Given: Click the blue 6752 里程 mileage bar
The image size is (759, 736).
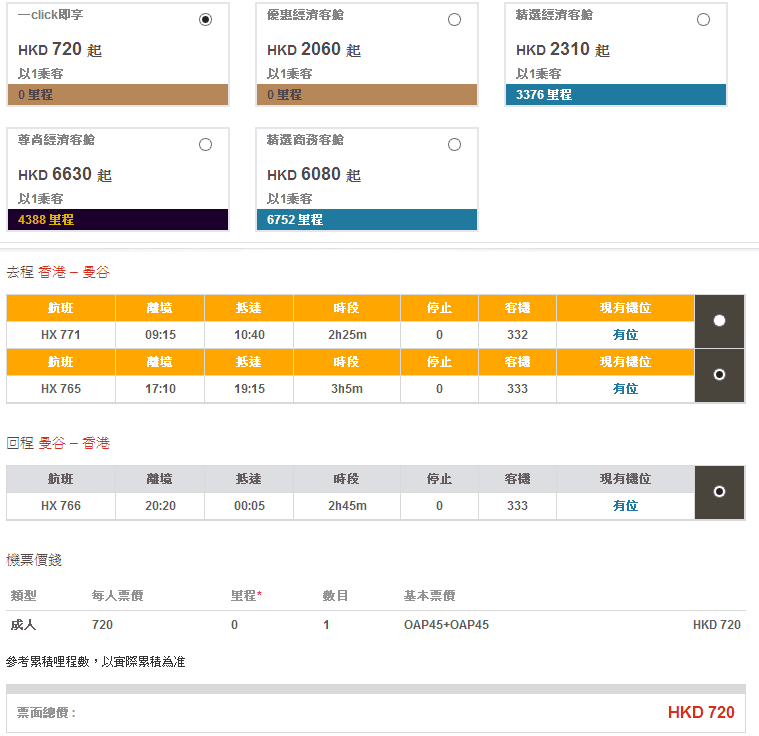Looking at the screenshot, I should pos(367,220).
